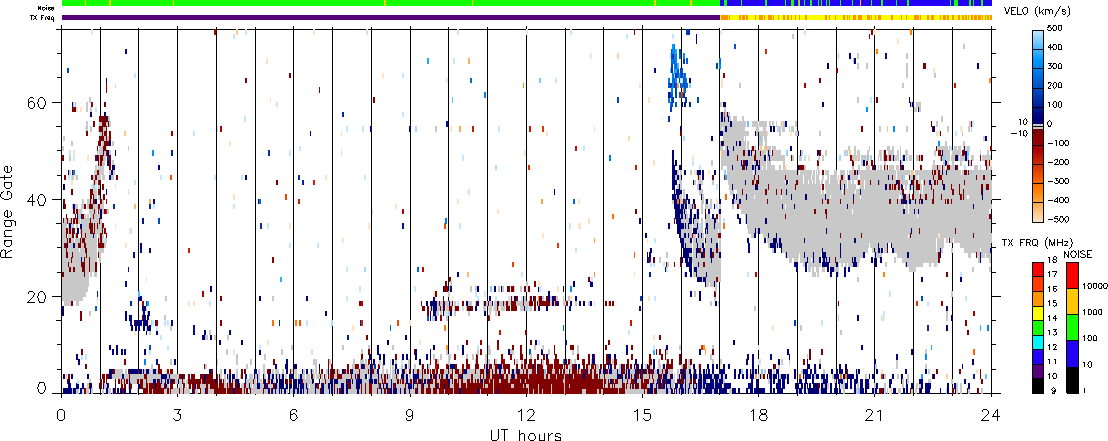The width and height of the screenshot is (1108, 441).
Task: Click the bright blue echo cluster near gate 65
Action: (677, 76)
